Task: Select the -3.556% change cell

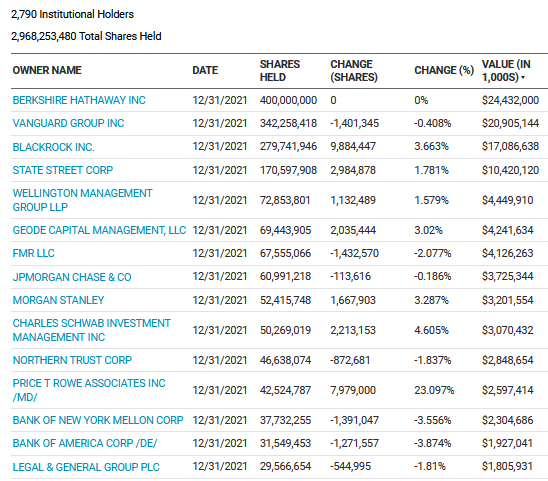Action: (432, 420)
